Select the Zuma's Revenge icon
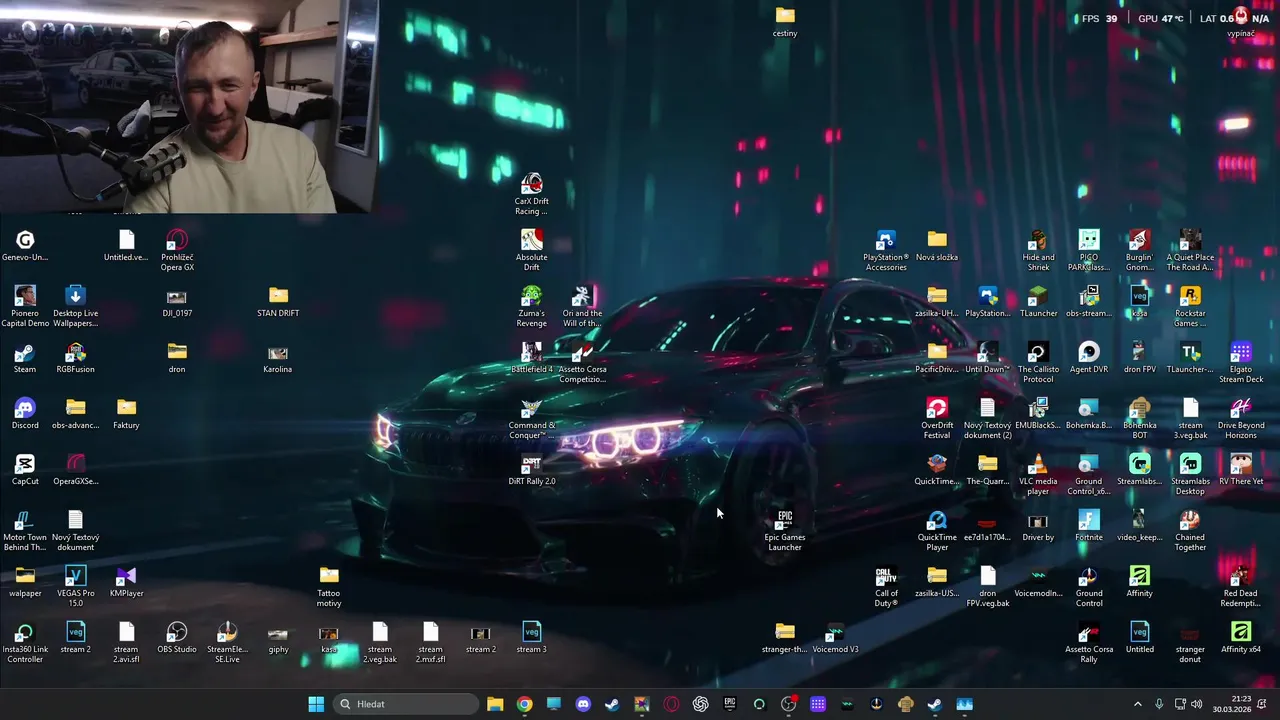Screen dimensions: 1280x720 click(x=531, y=307)
